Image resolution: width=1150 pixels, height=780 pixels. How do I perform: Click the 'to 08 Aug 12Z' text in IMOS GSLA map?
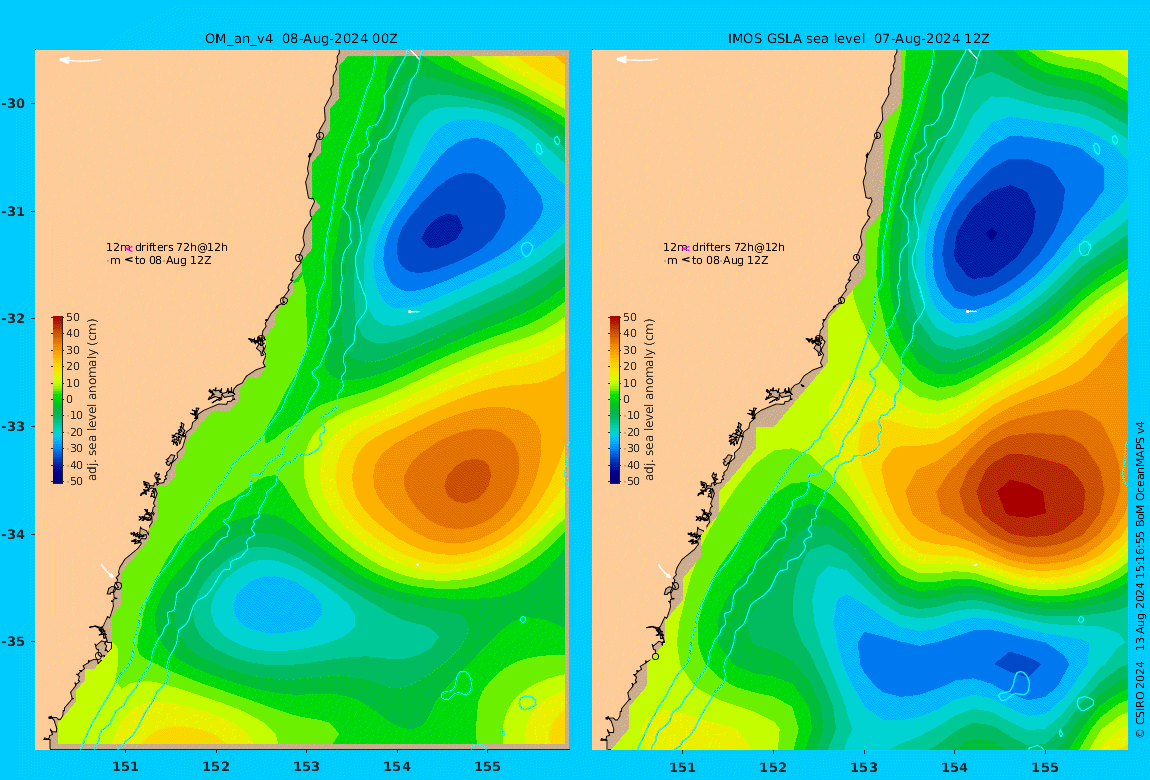coord(730,260)
